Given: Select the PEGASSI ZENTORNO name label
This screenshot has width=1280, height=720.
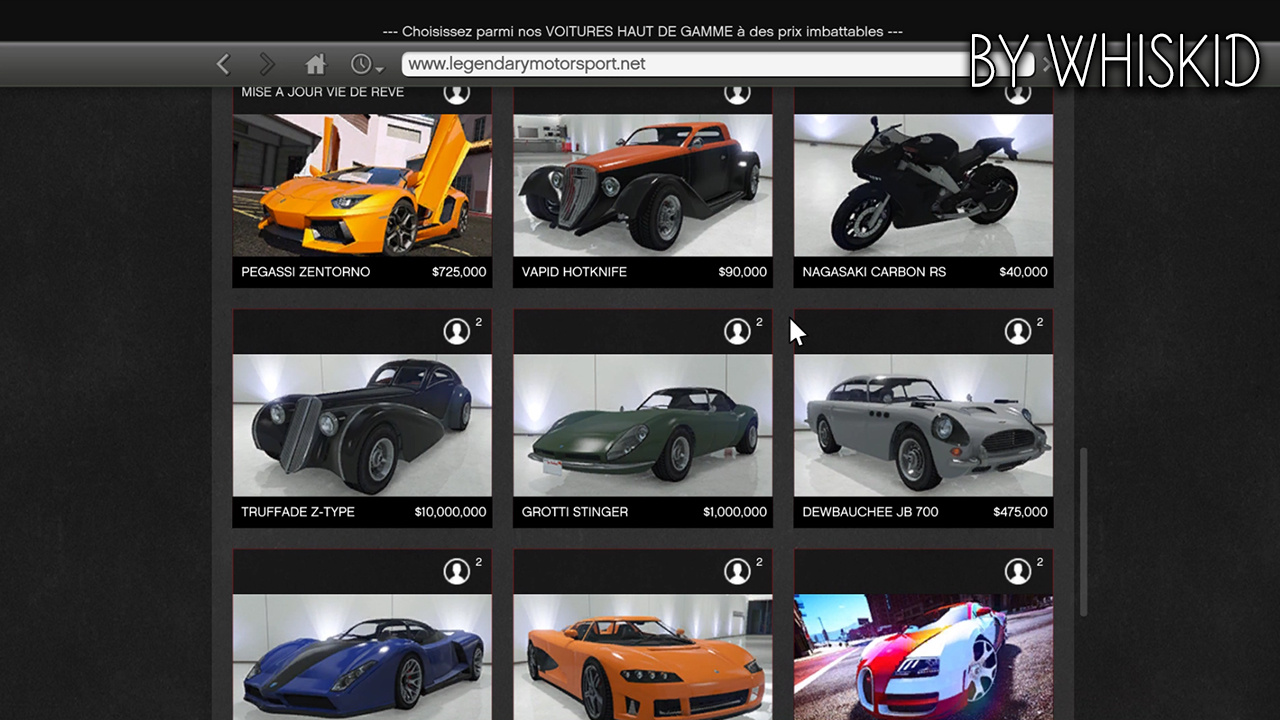Looking at the screenshot, I should 305,272.
